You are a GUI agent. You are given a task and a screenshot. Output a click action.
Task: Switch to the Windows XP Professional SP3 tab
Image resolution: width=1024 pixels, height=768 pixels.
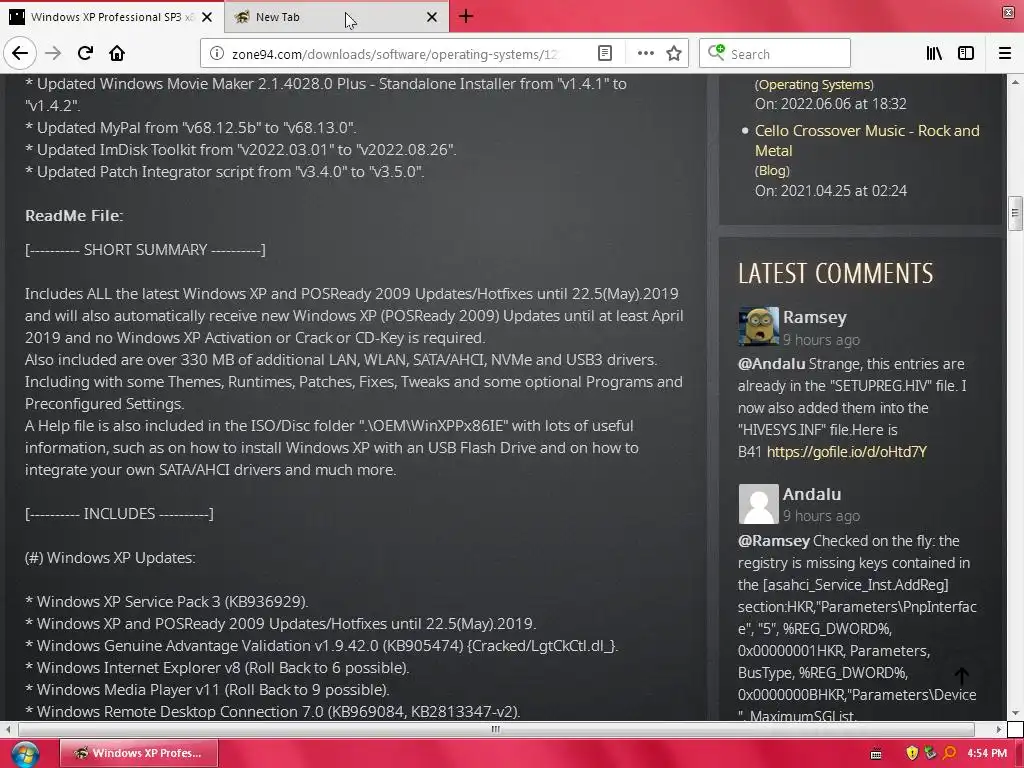tap(111, 17)
